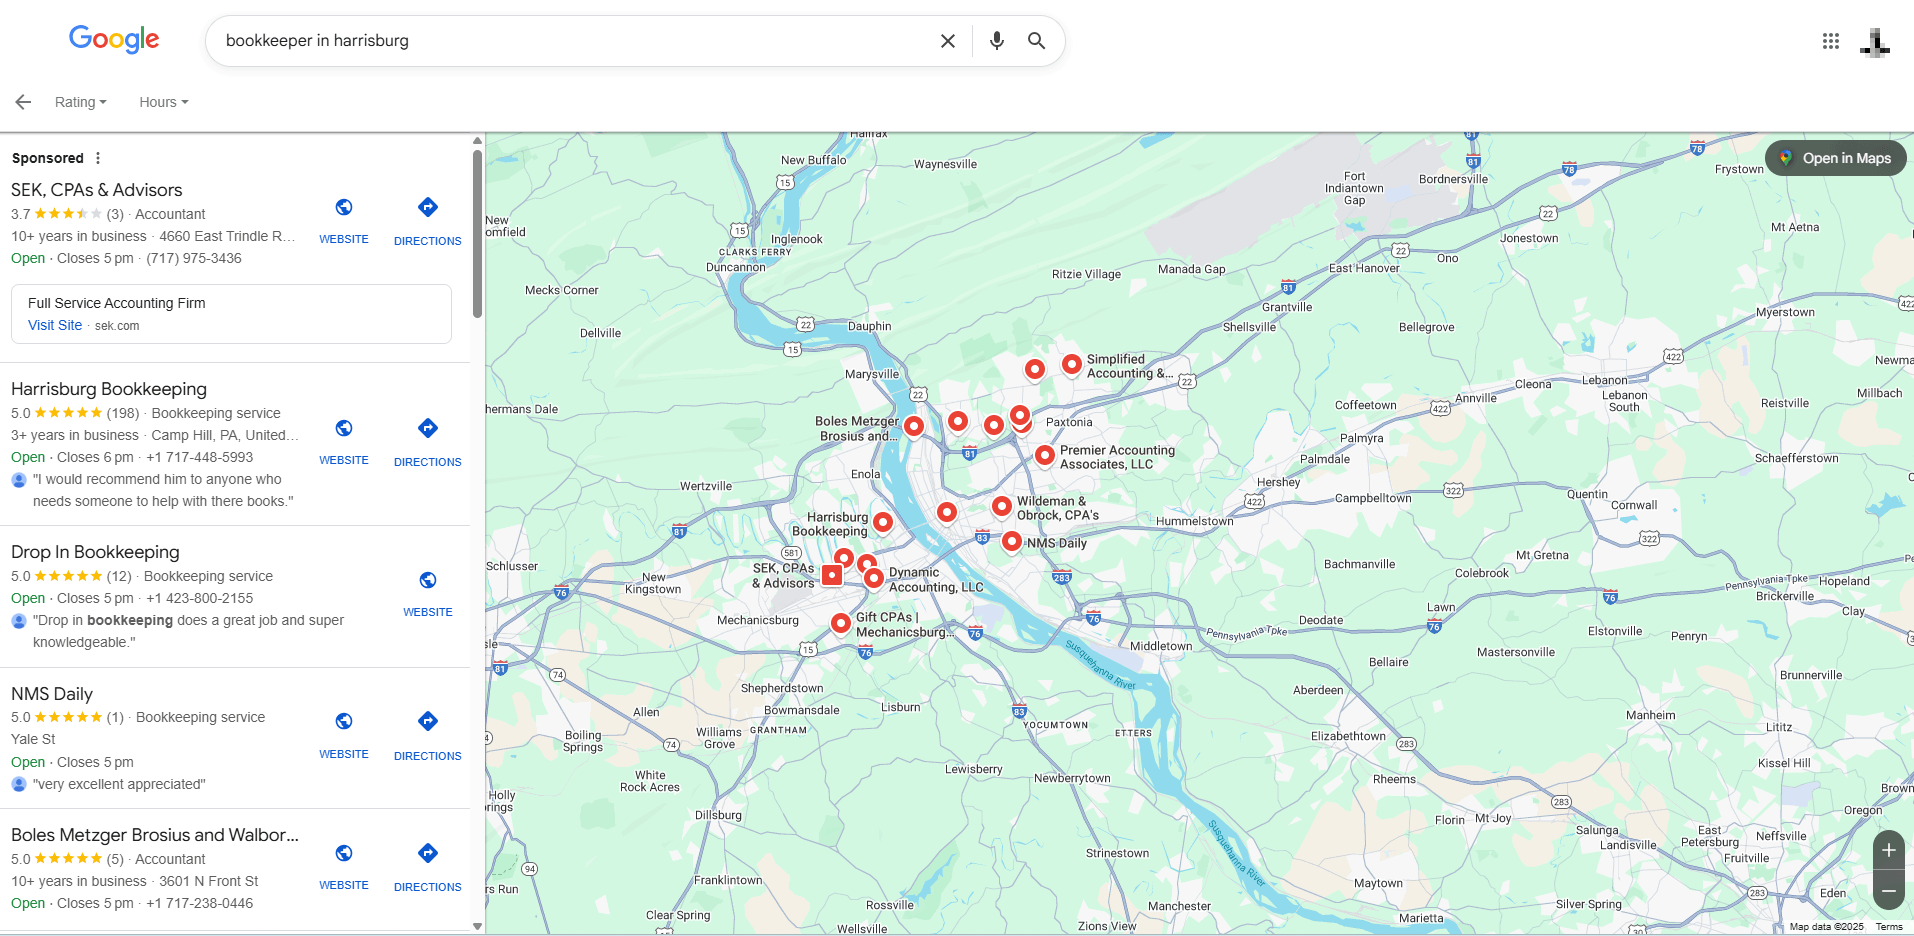Click Mechanicsburg label on the map

pyautogui.click(x=758, y=620)
